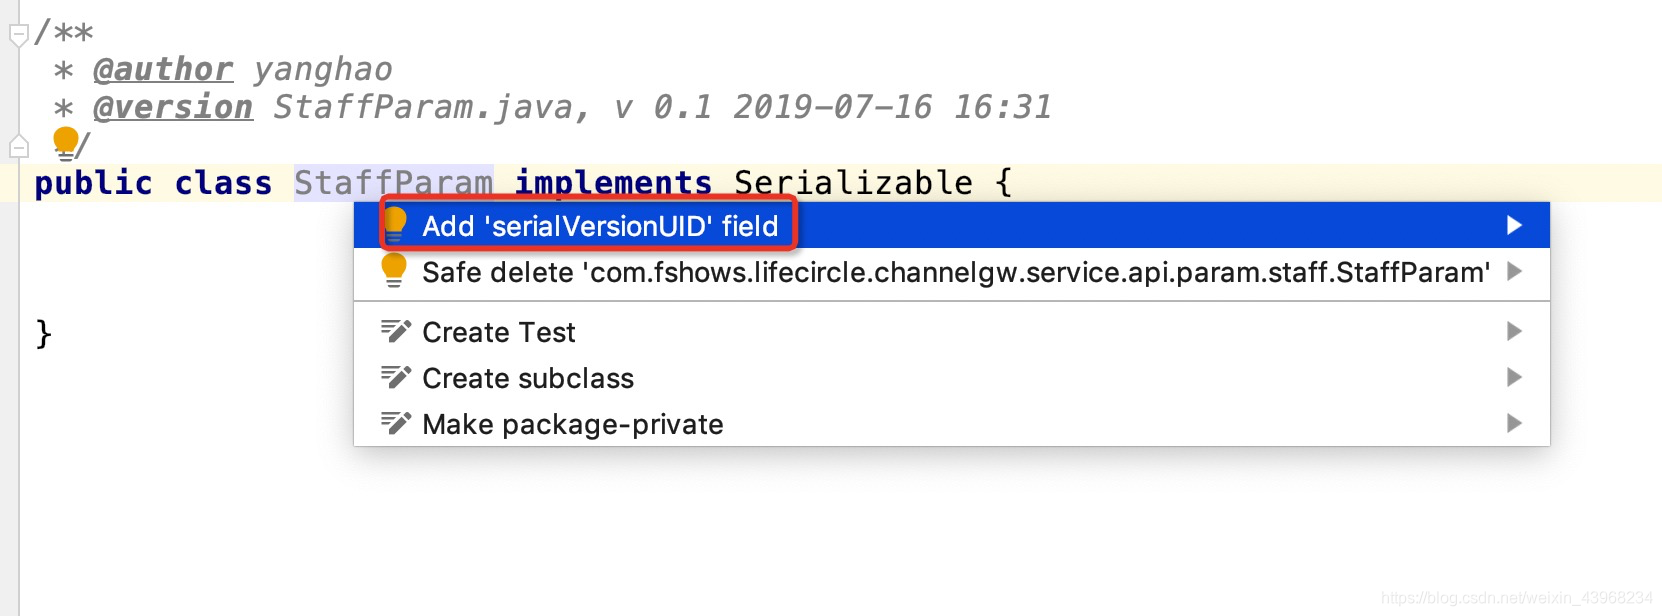
Task: Choose Create subclass from the menu
Action: pyautogui.click(x=528, y=378)
